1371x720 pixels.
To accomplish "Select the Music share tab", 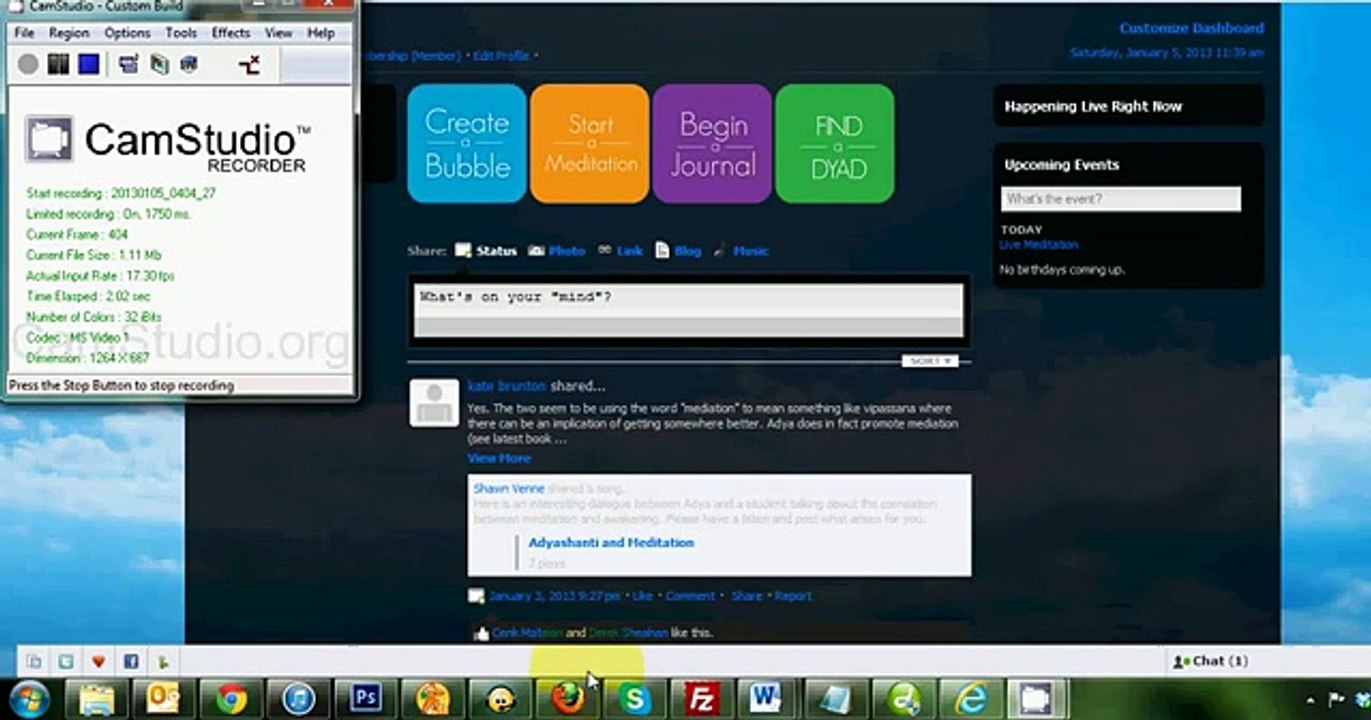I will click(741, 251).
